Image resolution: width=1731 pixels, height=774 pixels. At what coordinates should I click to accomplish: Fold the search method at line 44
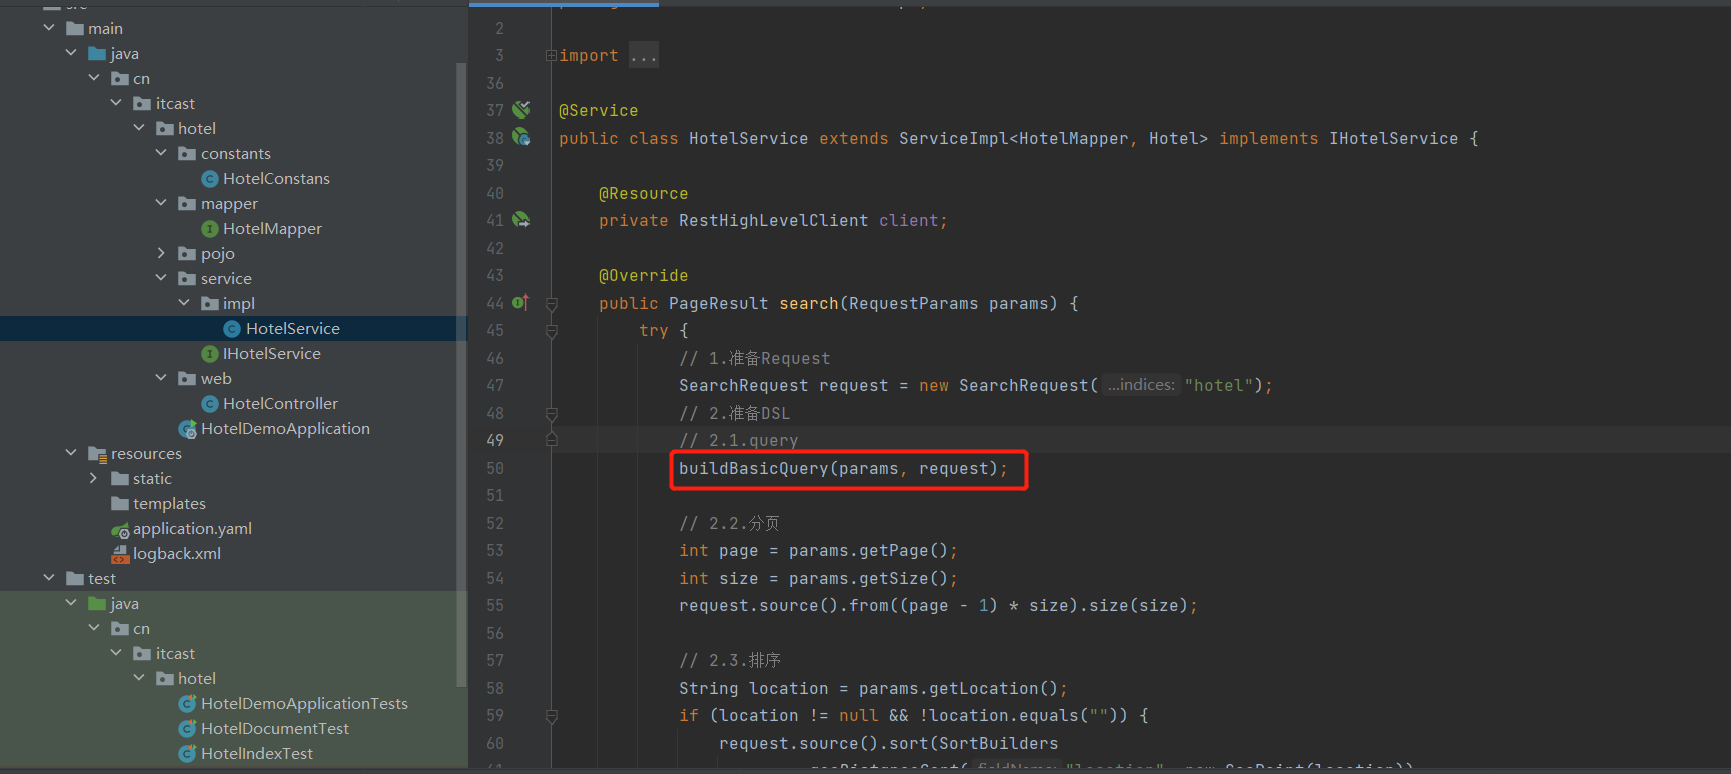[551, 303]
